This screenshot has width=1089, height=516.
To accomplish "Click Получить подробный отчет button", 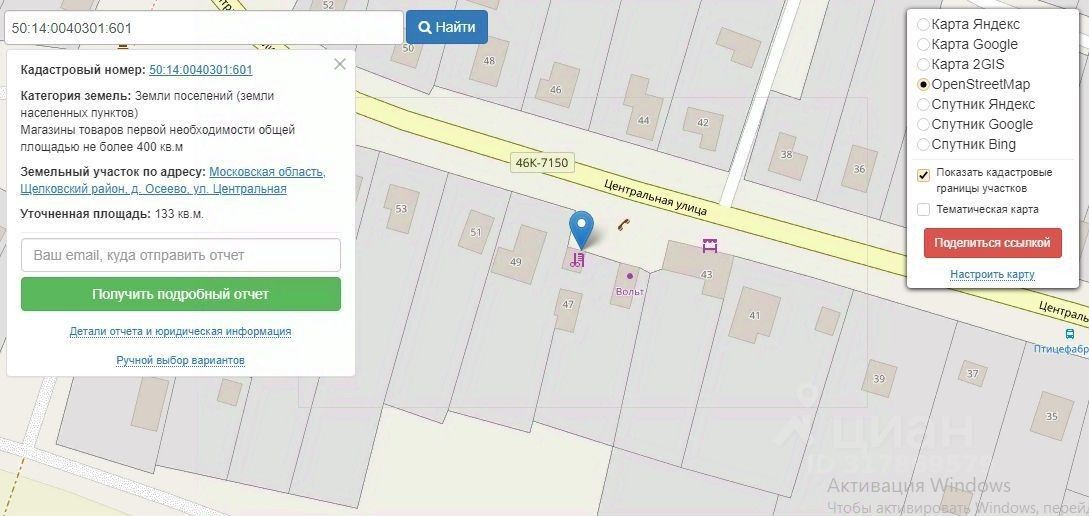I will coord(181,294).
